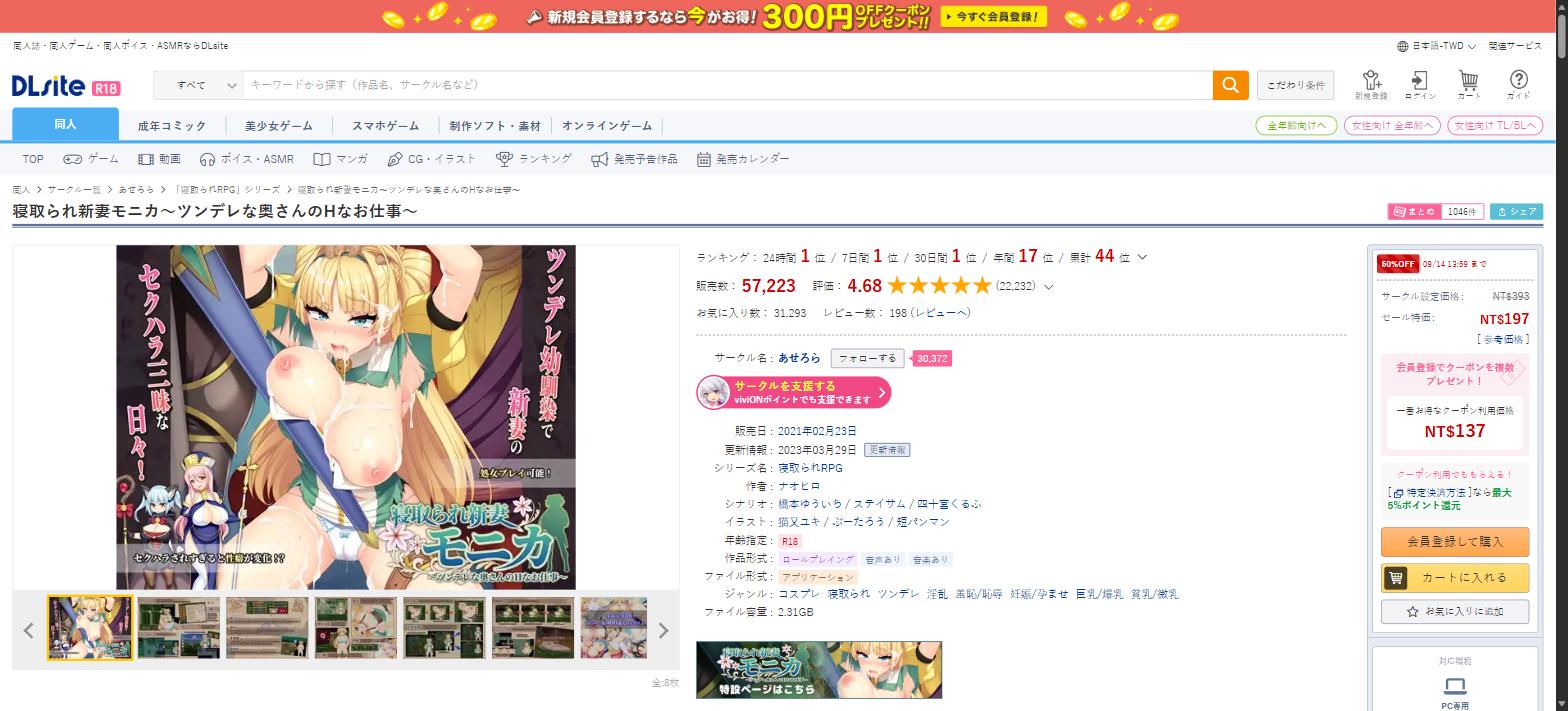Screen dimensions: 1568x711
Task: Open the 参考価格 link
Action: 1503,340
